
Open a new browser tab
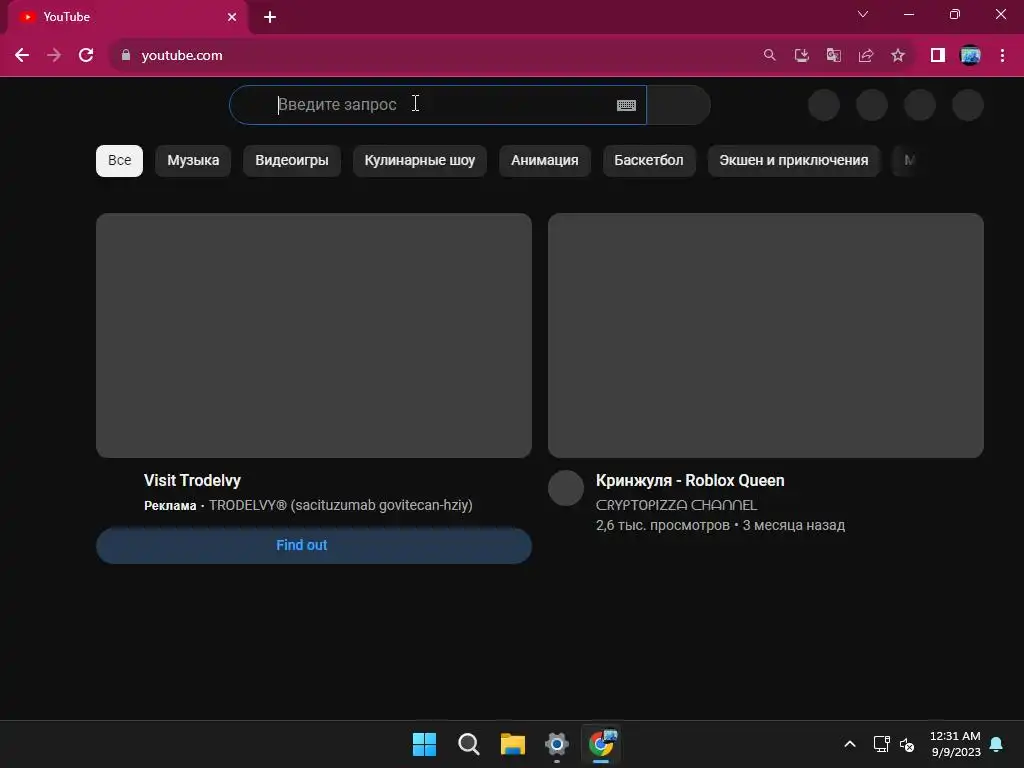[x=270, y=17]
